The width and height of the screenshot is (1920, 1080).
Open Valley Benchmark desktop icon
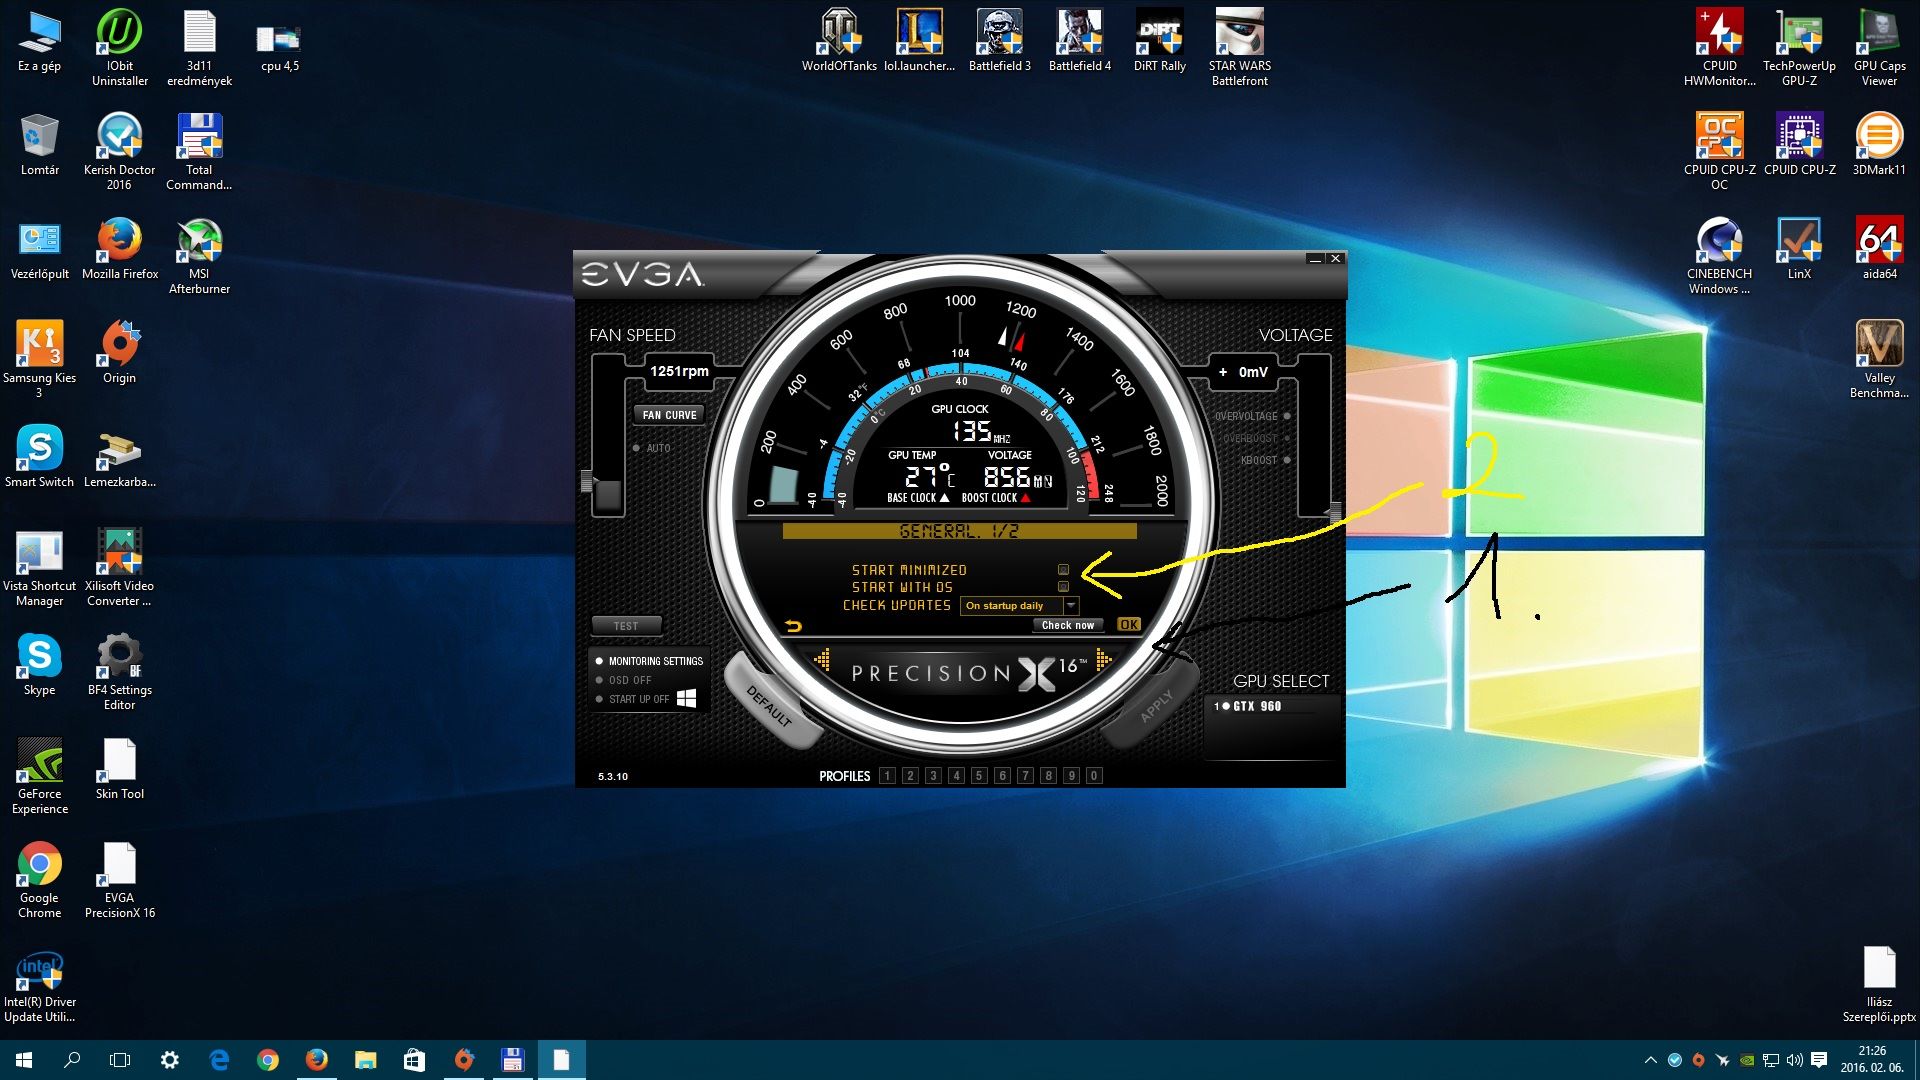[x=1879, y=359]
